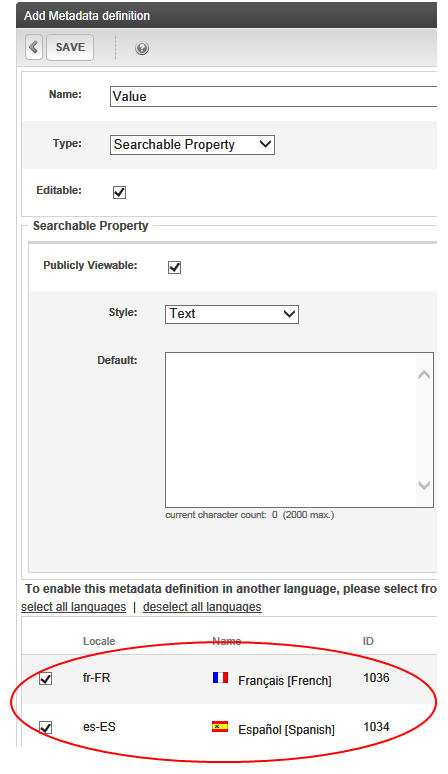
Task: Uncheck the fr-FR language checkbox
Action: pos(45,679)
